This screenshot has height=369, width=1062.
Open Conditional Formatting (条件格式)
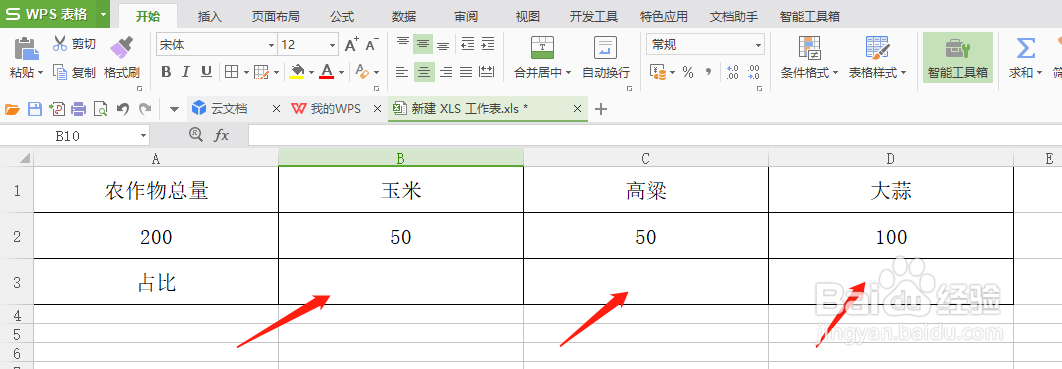coord(809,58)
